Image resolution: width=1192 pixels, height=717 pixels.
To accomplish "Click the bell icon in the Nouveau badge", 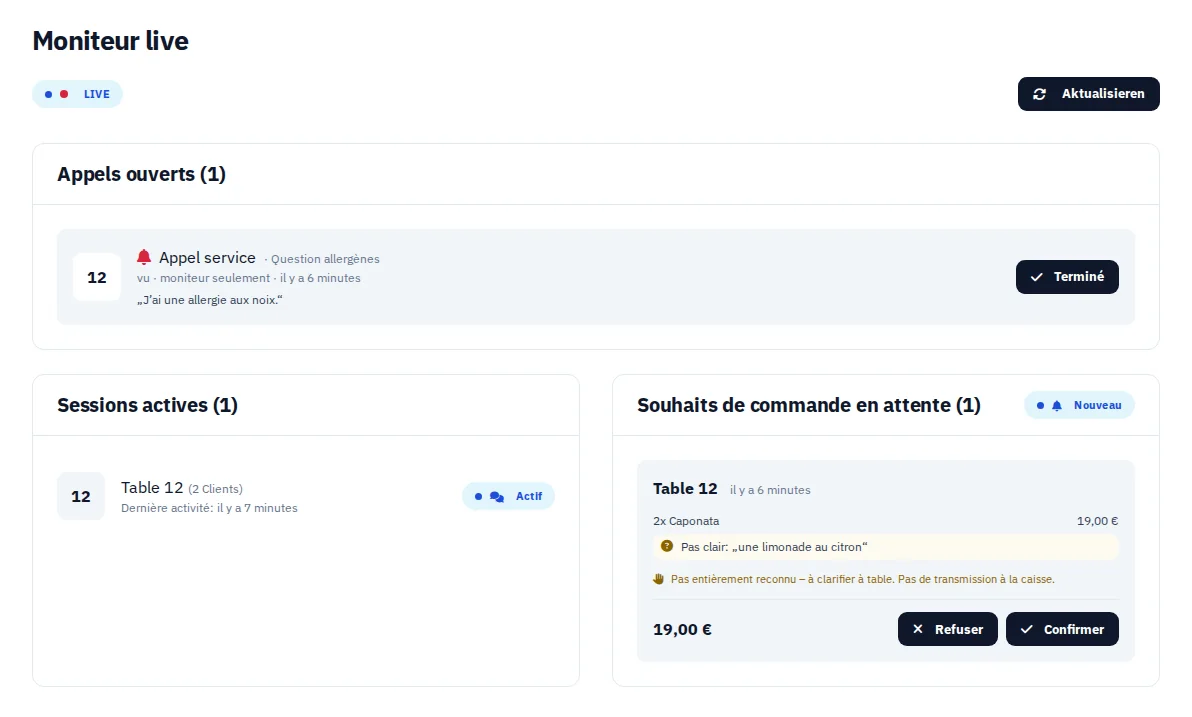I will click(x=1057, y=405).
